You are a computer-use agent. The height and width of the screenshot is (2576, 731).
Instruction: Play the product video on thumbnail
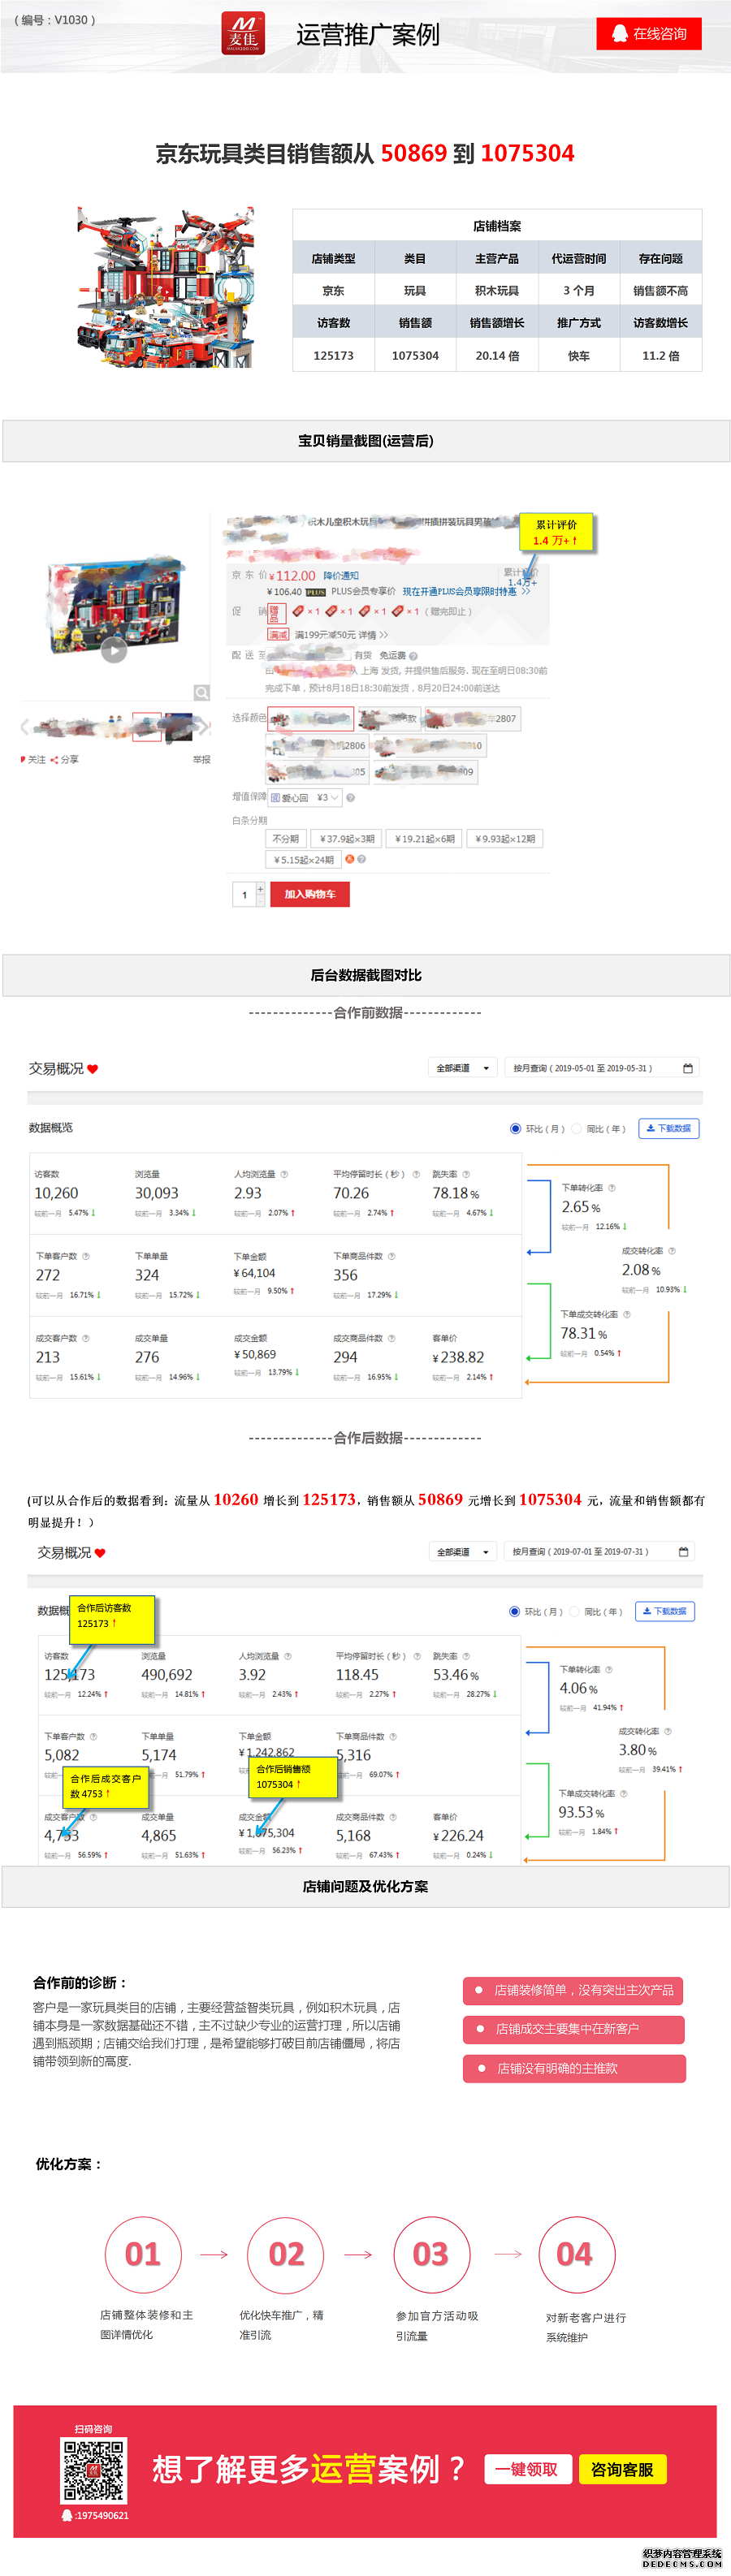point(114,651)
